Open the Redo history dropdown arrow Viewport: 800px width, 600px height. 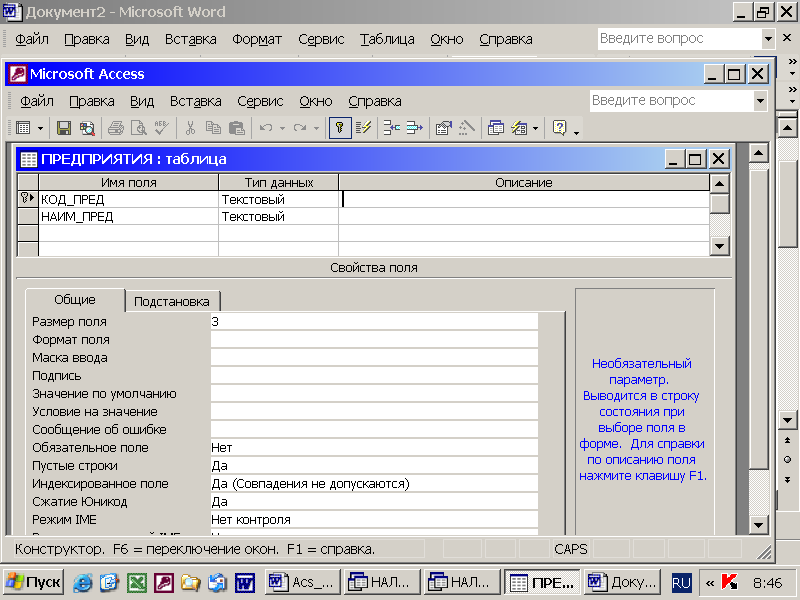[316, 128]
